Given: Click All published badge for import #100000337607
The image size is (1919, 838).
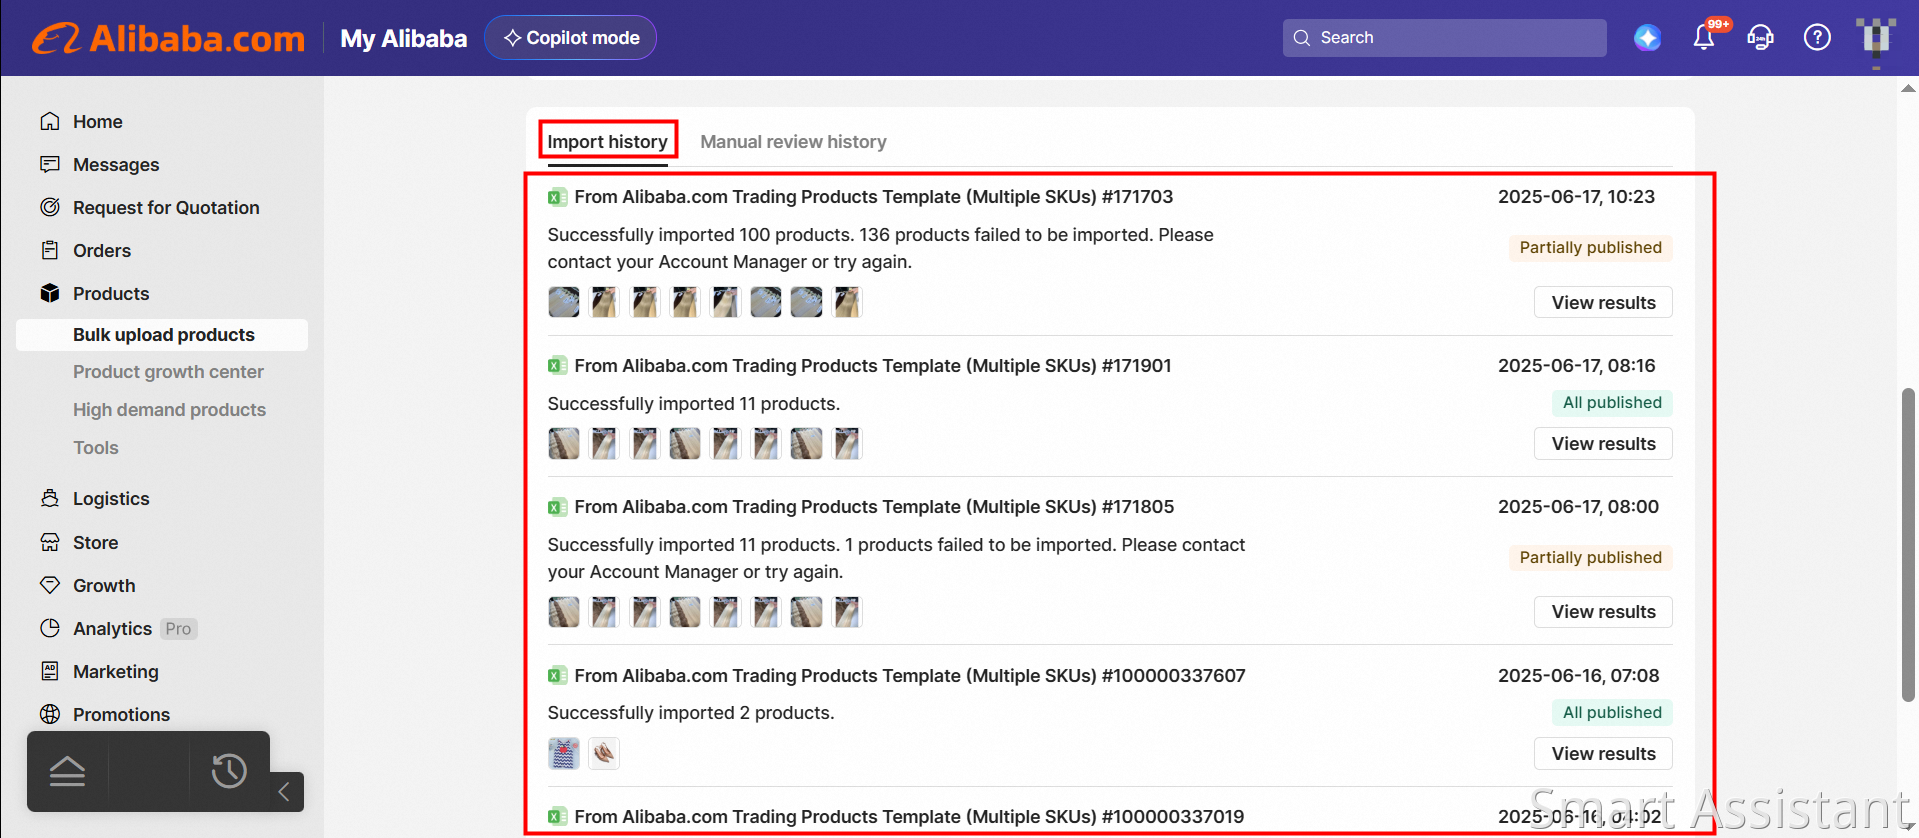Looking at the screenshot, I should point(1612,712).
